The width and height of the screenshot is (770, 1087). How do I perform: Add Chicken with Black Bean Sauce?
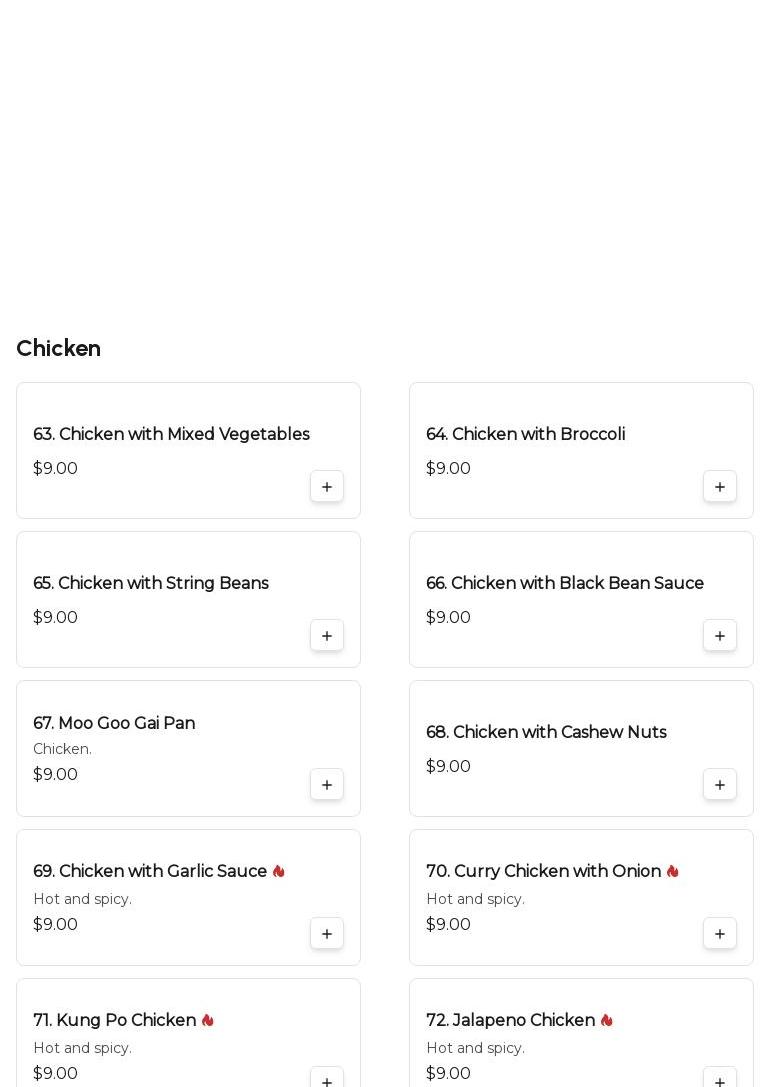720,636
